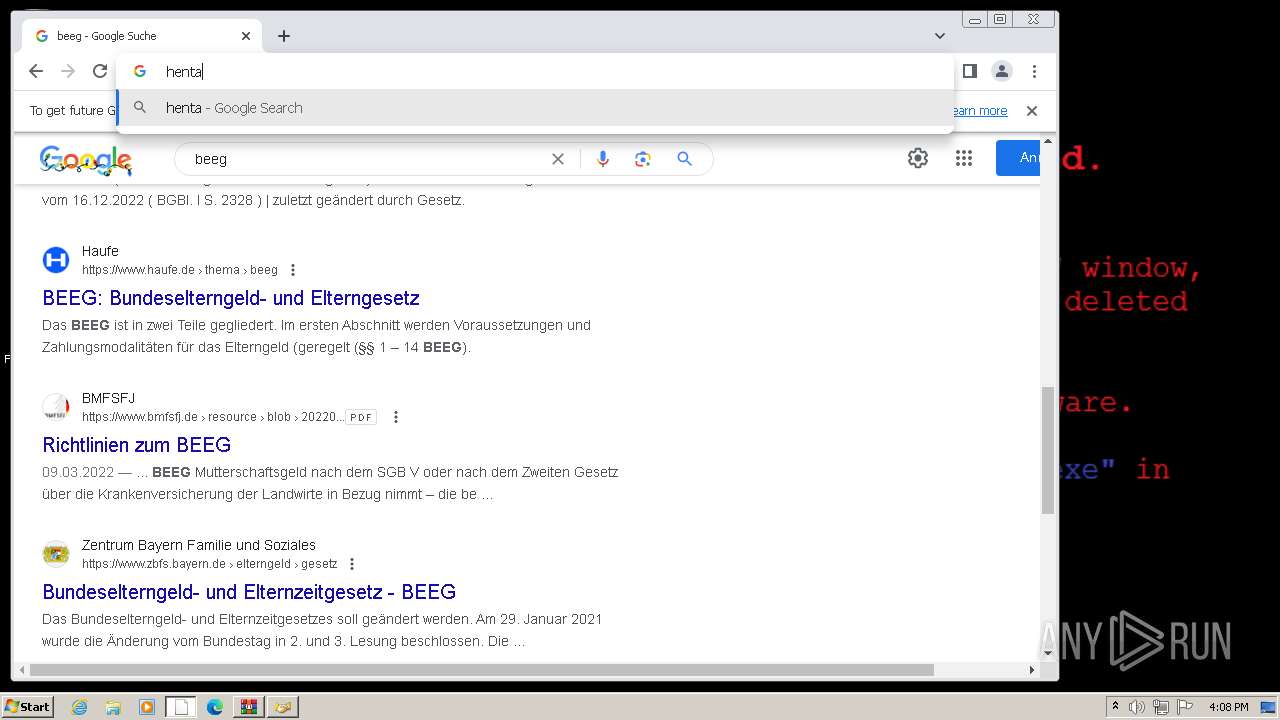Launch Internet Explorer from taskbar
This screenshot has width=1280, height=720.
[80, 707]
